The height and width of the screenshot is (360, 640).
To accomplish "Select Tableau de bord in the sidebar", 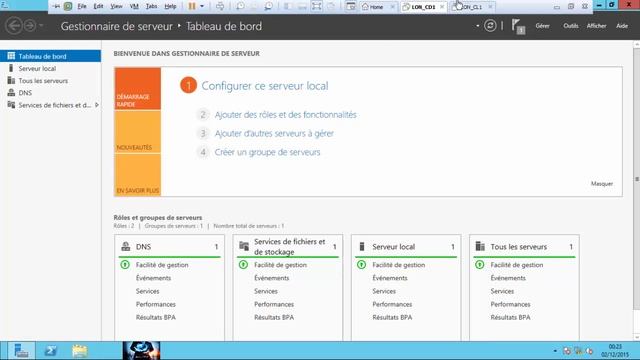I will (x=50, y=56).
